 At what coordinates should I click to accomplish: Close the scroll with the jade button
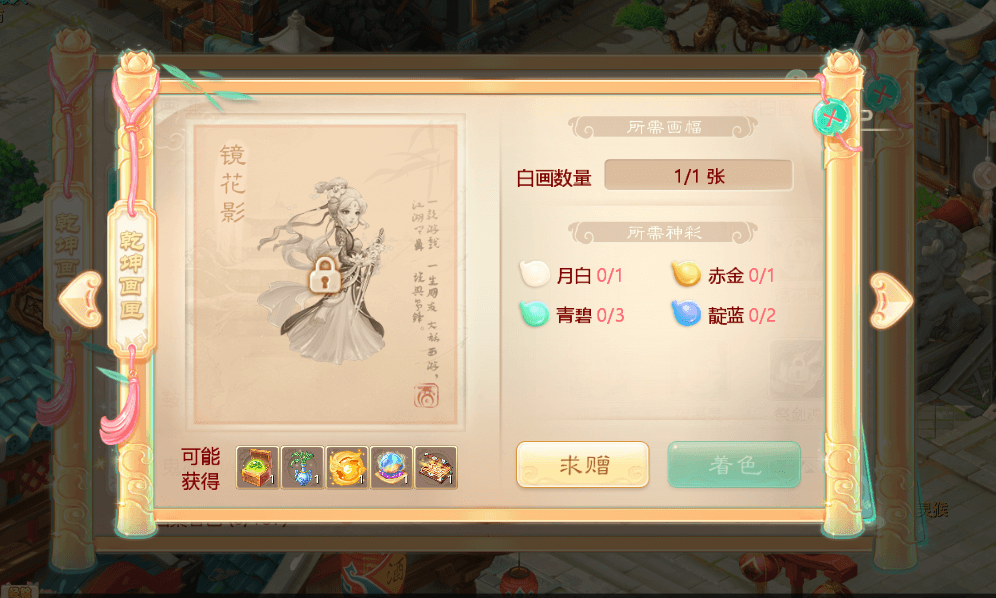click(x=831, y=117)
